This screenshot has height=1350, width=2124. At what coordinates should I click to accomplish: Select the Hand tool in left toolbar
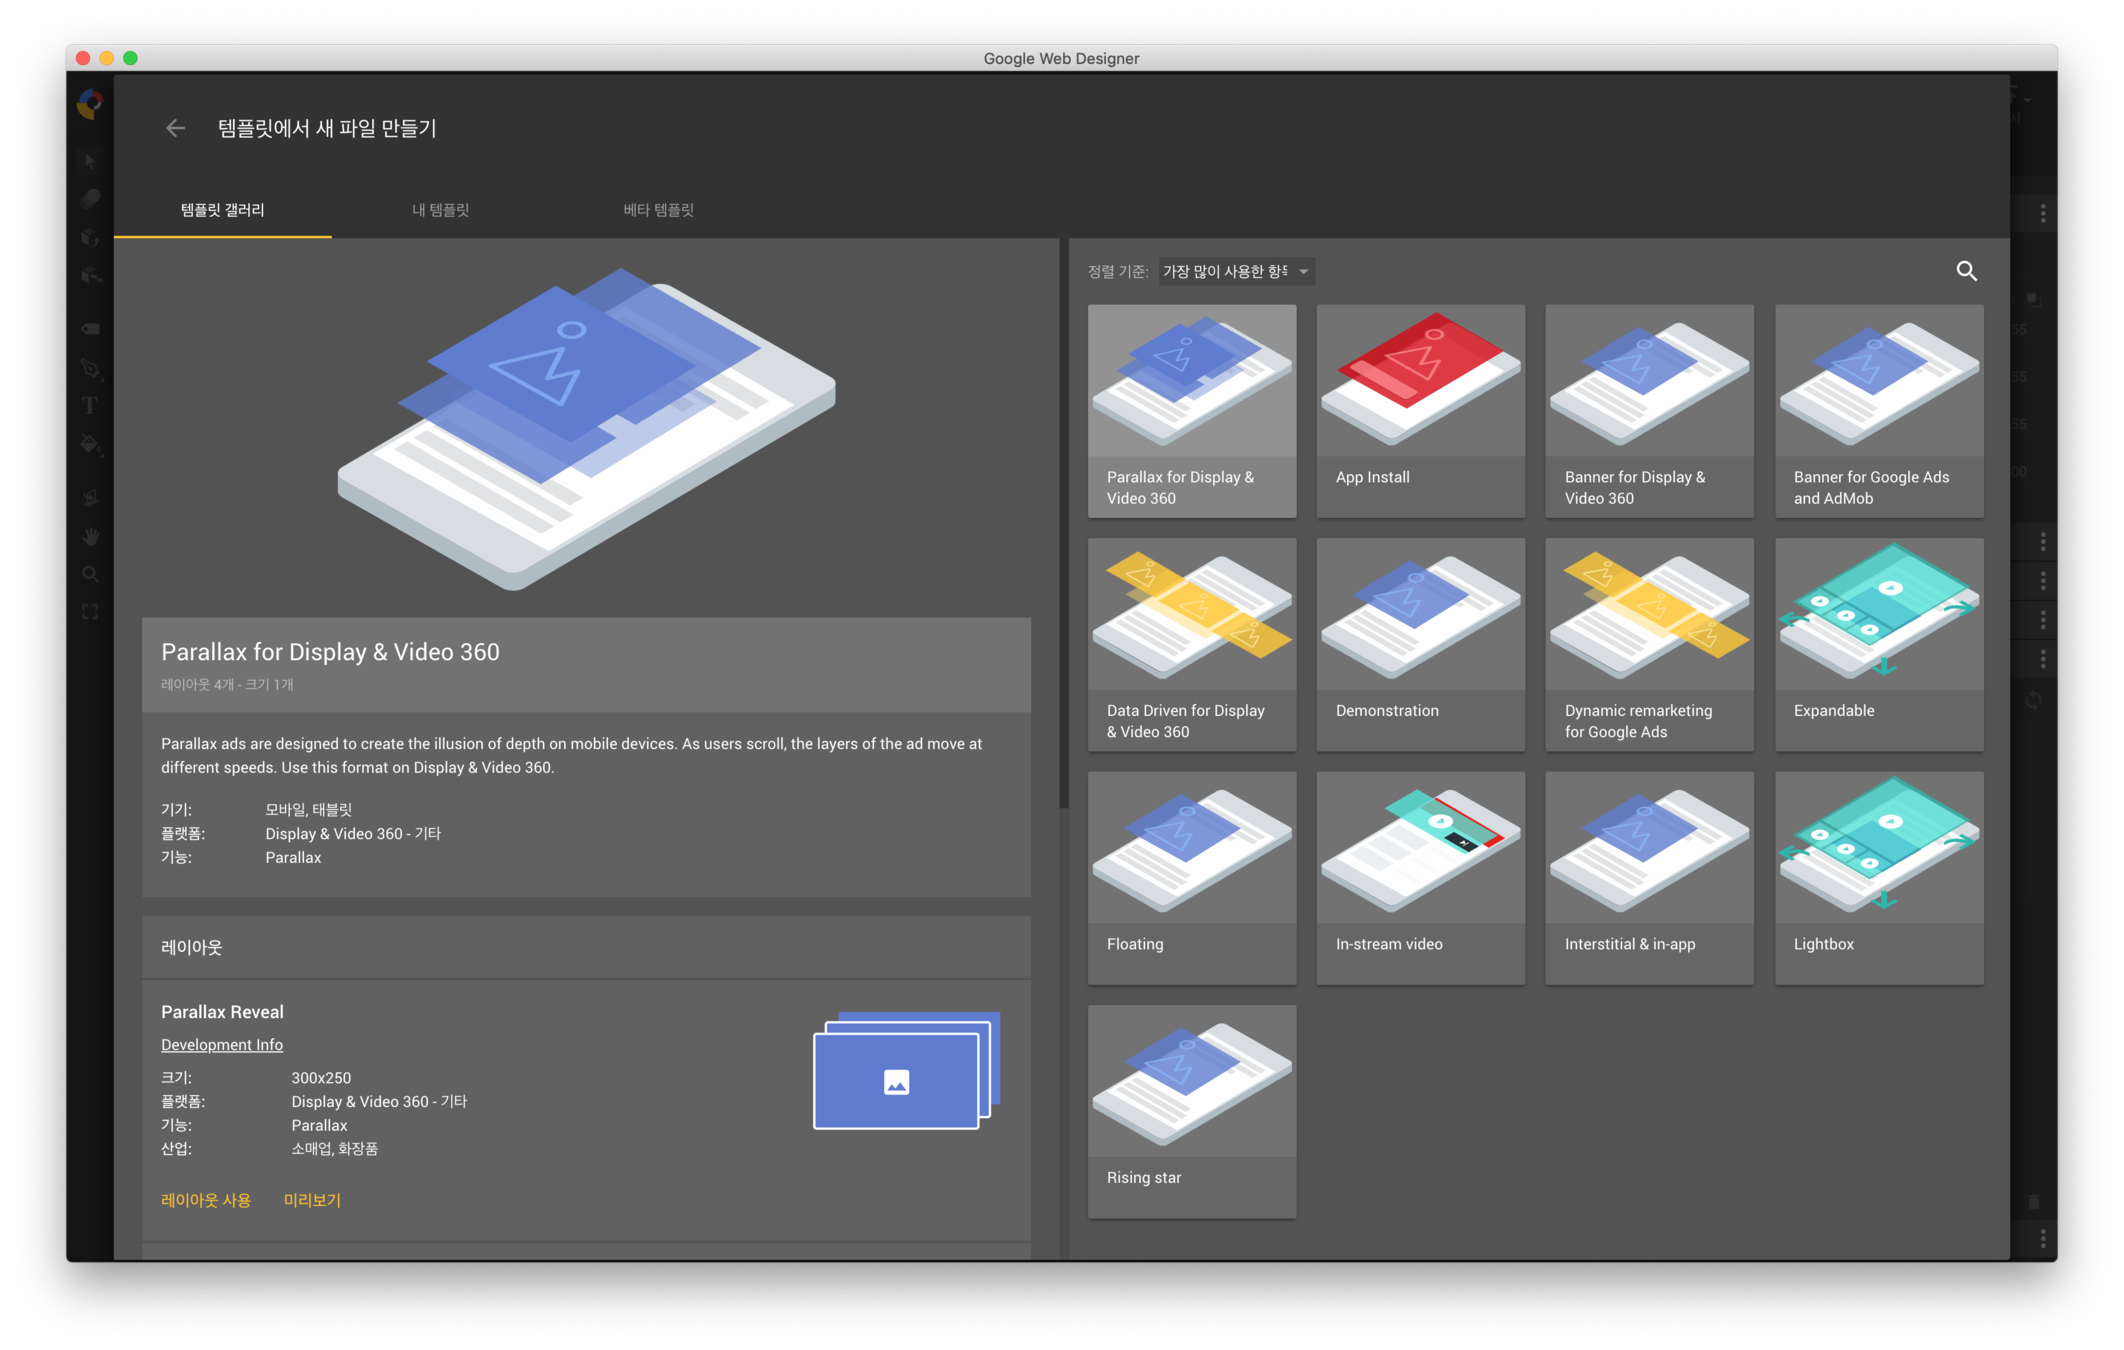[90, 537]
